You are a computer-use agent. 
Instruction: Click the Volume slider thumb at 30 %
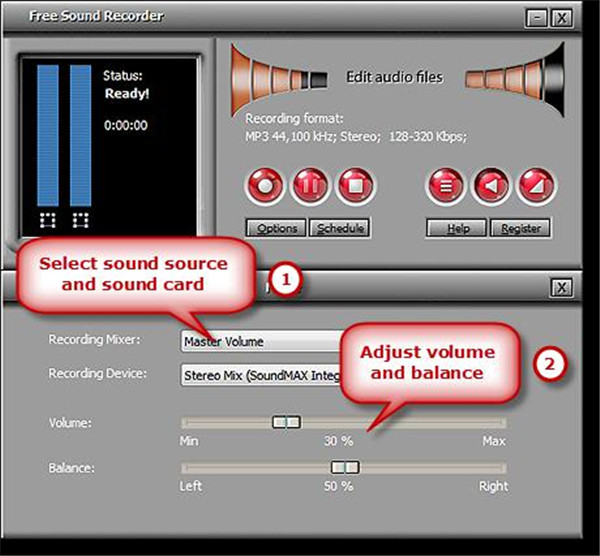(x=286, y=422)
